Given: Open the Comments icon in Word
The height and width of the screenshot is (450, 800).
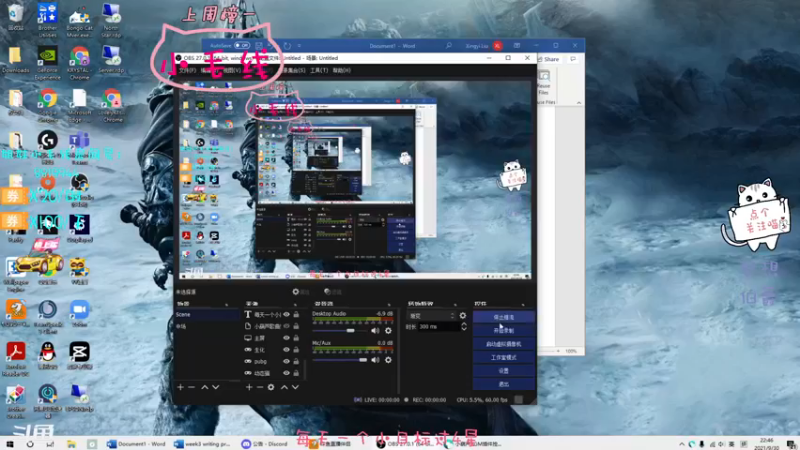Looking at the screenshot, I should [573, 59].
